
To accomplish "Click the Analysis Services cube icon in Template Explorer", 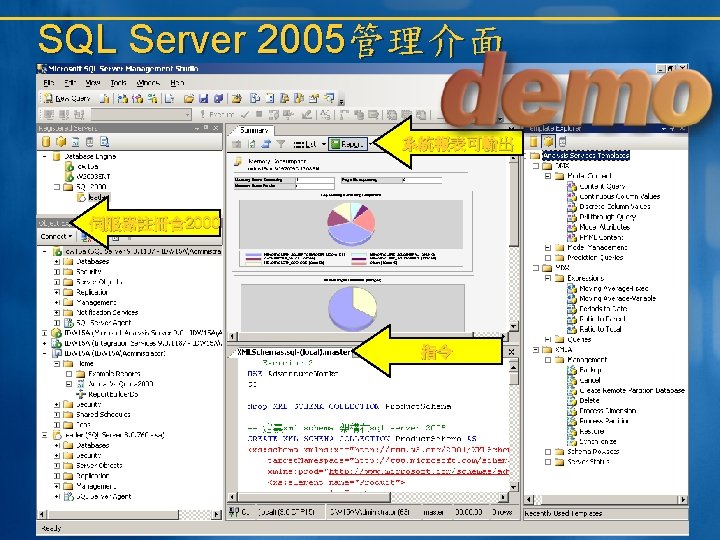I will pyautogui.click(x=548, y=141).
